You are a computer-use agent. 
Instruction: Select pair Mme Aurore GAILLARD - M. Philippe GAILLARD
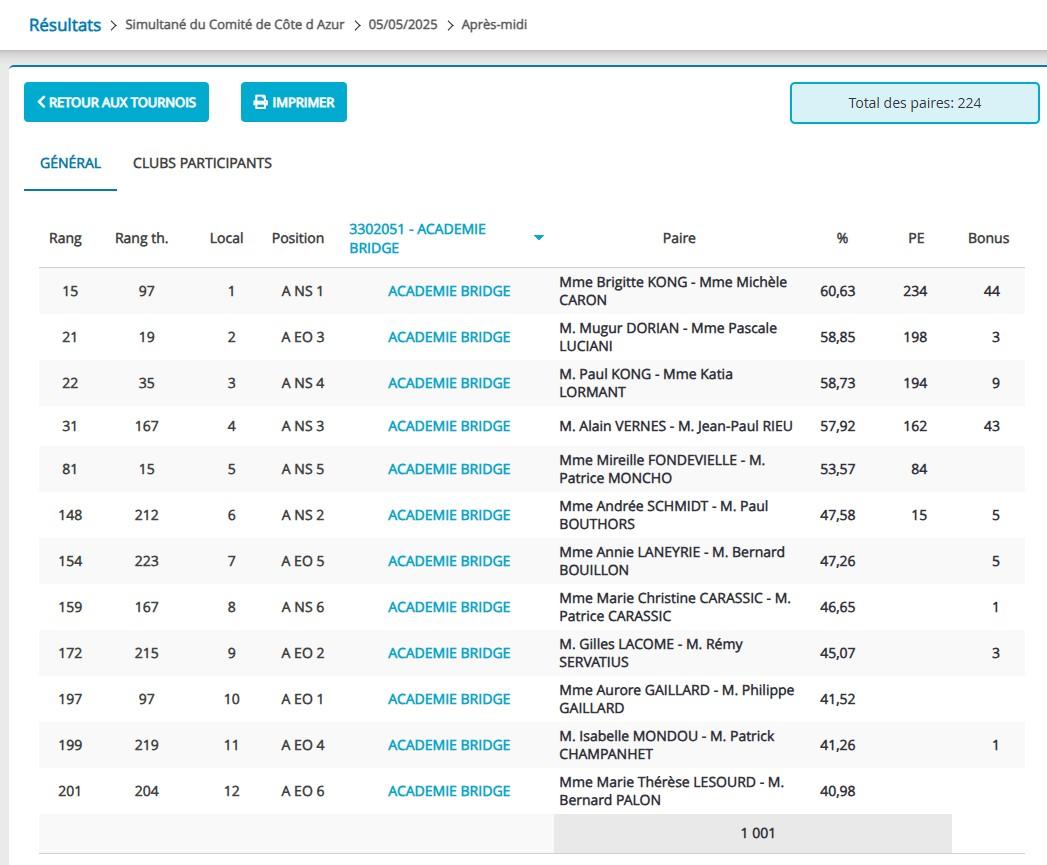coord(676,699)
